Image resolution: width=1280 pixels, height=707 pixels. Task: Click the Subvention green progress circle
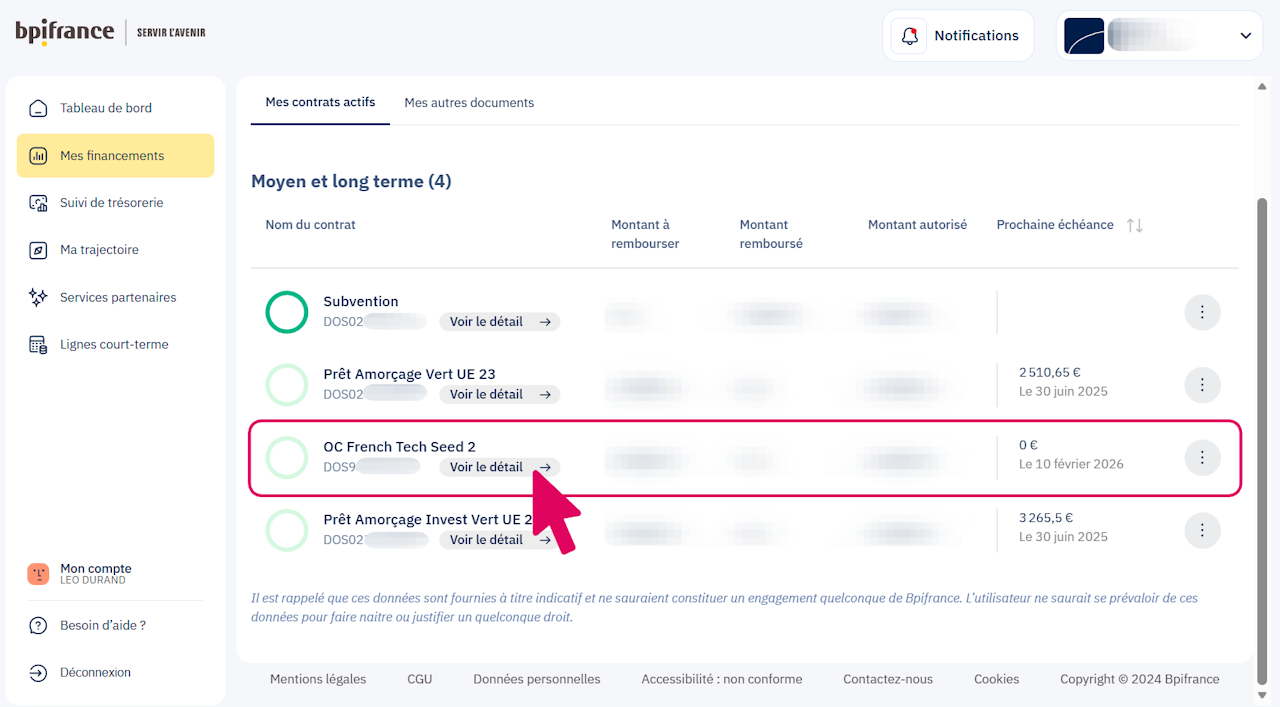tap(287, 312)
